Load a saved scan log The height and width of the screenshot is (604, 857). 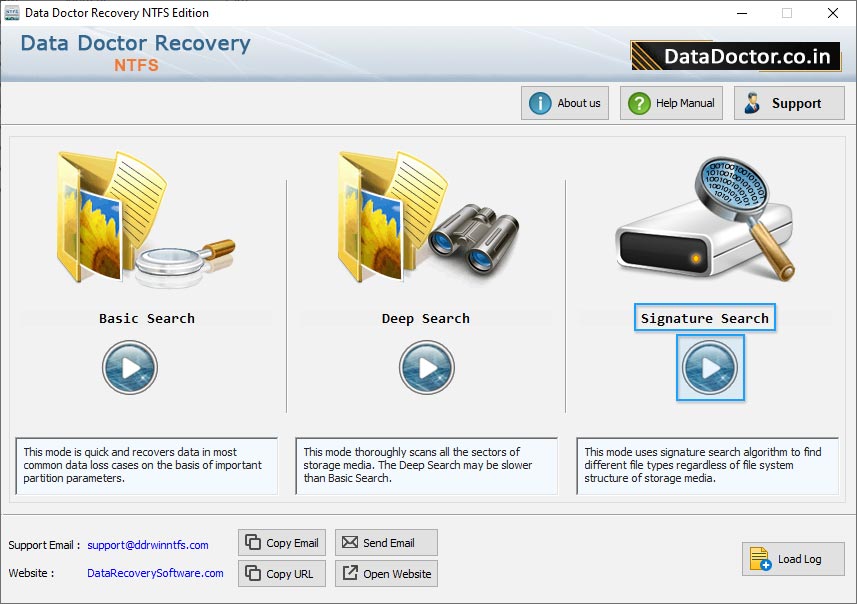coord(793,559)
